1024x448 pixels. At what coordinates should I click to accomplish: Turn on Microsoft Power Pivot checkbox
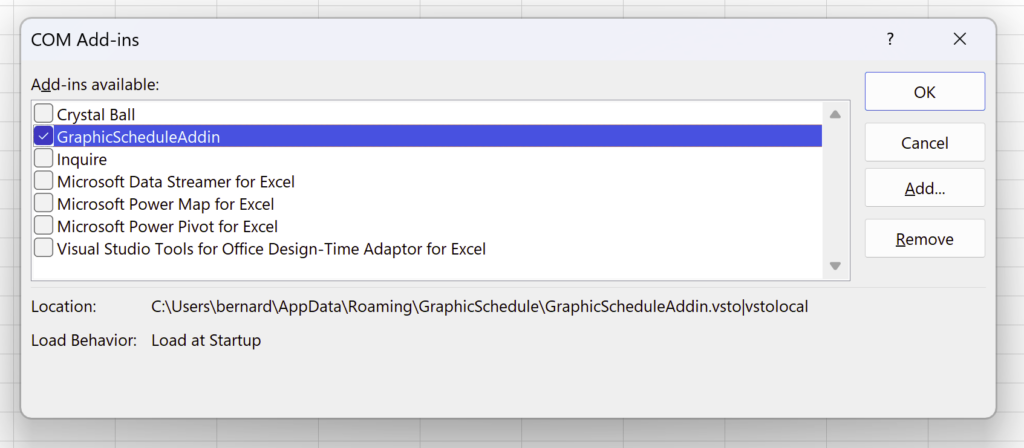click(x=44, y=226)
